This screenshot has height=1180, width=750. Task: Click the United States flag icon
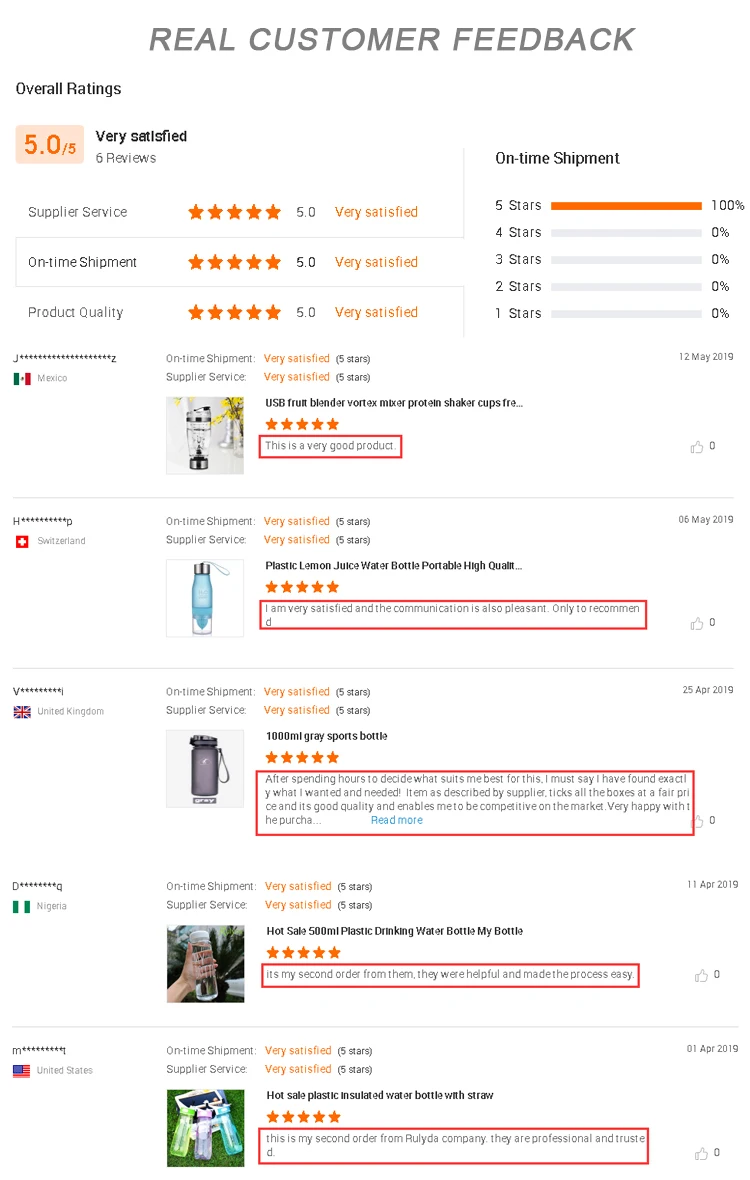click(x=22, y=1071)
